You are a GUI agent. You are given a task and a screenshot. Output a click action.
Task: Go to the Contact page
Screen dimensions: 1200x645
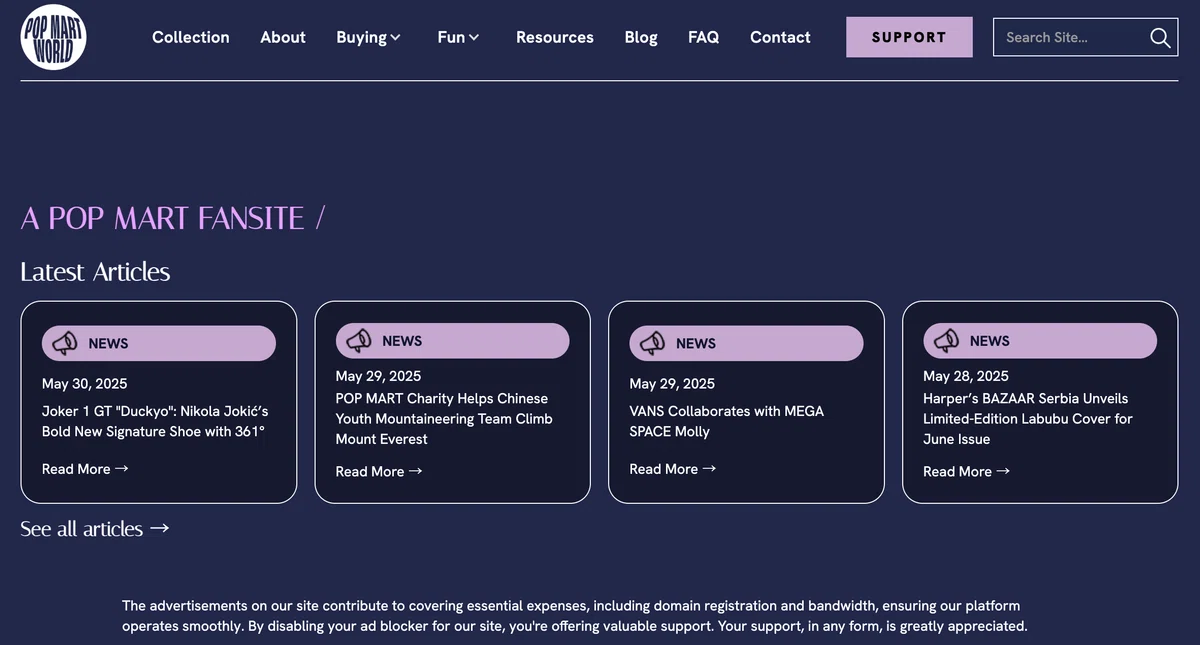(x=780, y=37)
